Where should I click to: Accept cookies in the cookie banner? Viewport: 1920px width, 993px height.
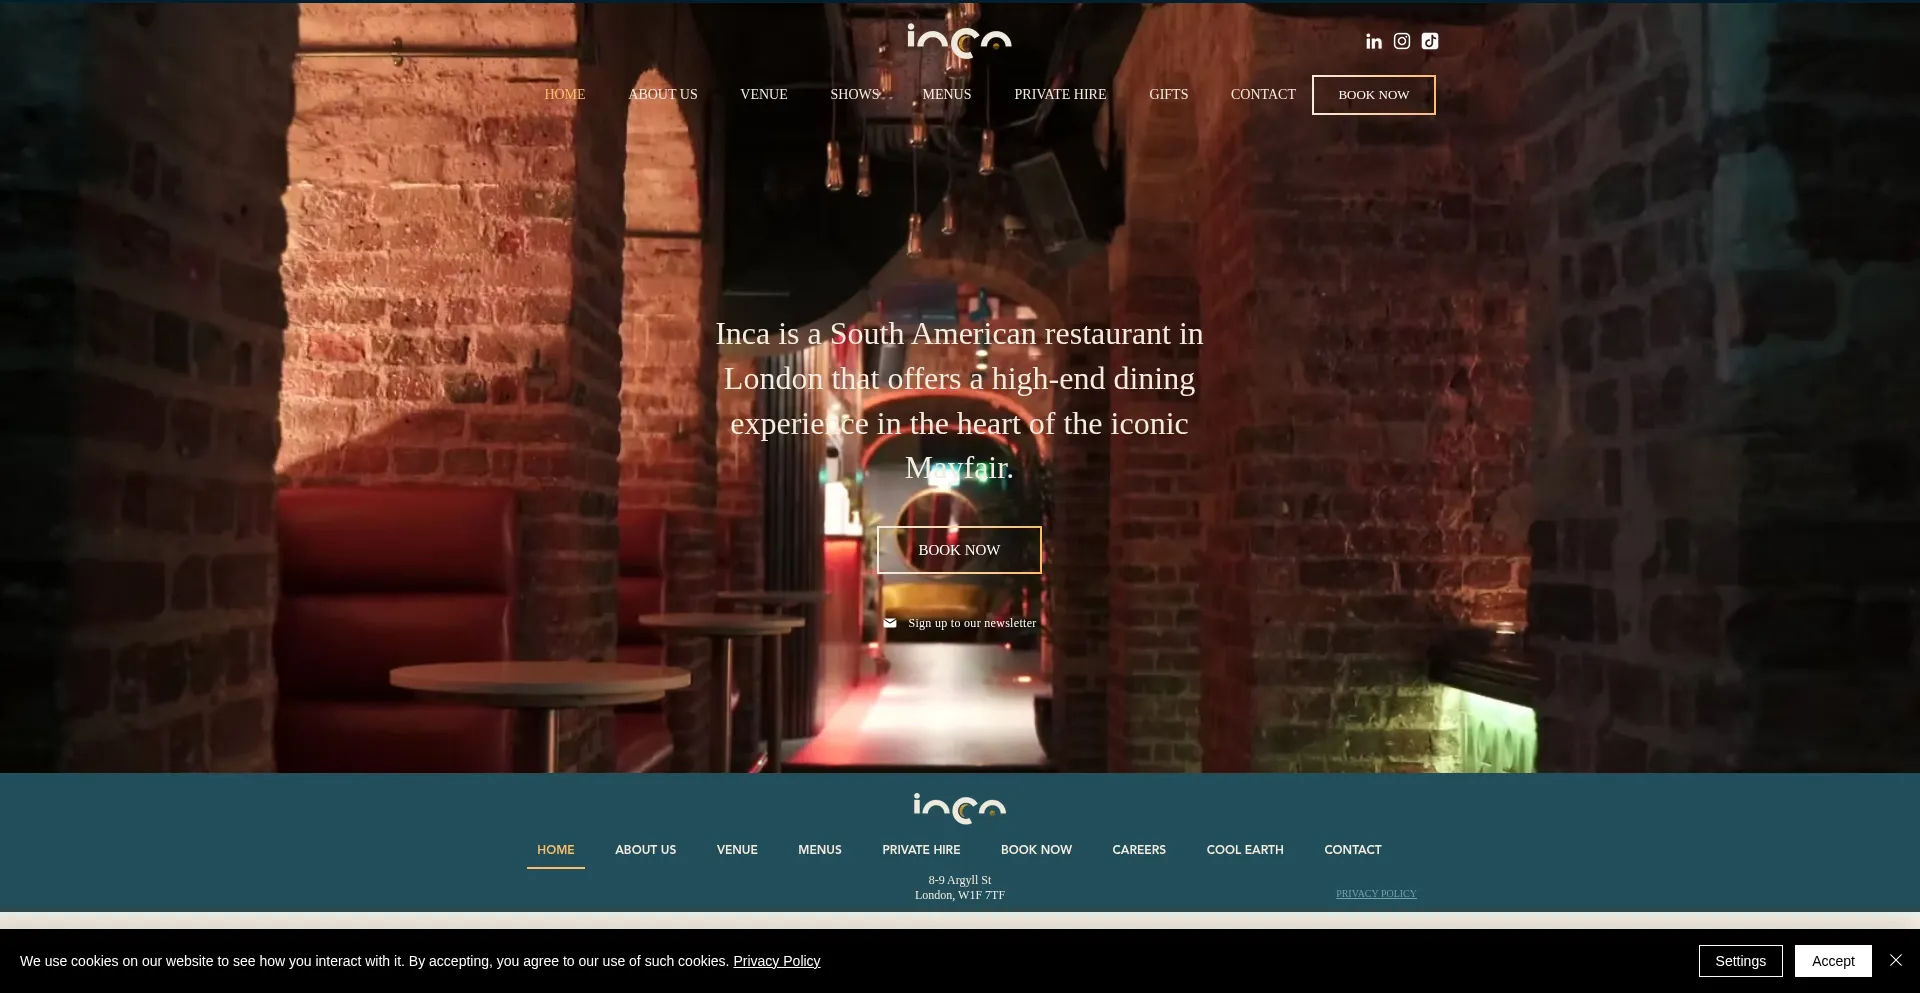coord(1832,961)
